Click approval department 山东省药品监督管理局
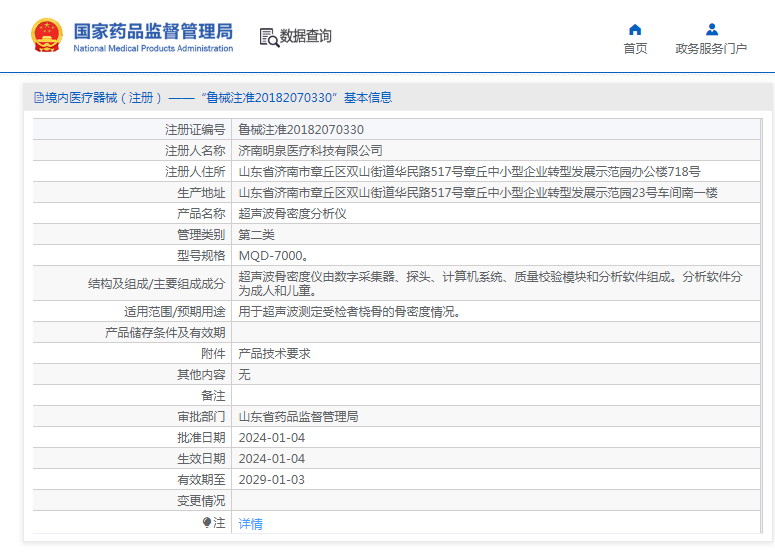775x554 pixels. coord(298,417)
